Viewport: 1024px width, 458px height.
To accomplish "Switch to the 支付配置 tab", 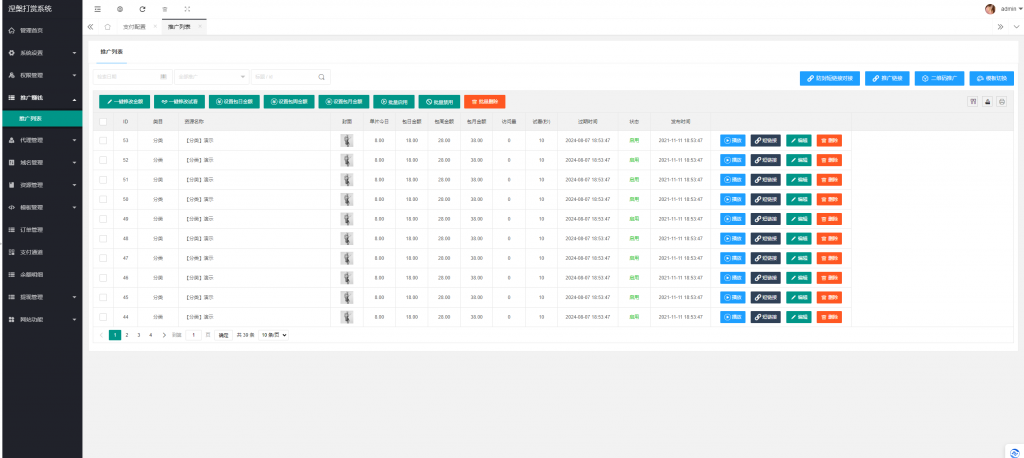I will pyautogui.click(x=133, y=27).
